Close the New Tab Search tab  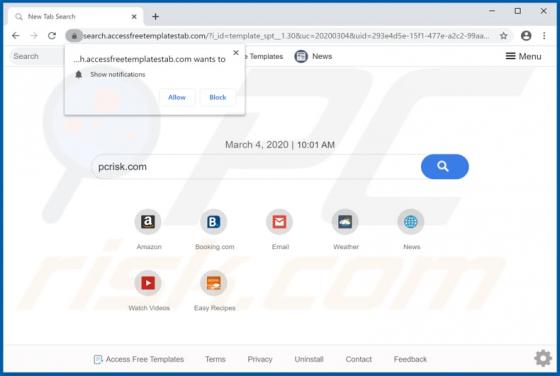click(134, 16)
